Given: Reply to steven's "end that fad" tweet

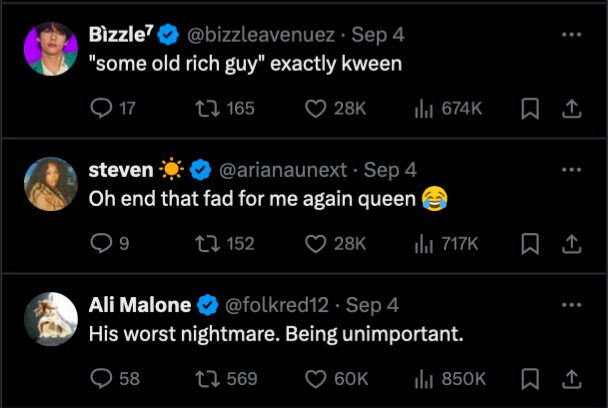Looking at the screenshot, I should coord(101,243).
